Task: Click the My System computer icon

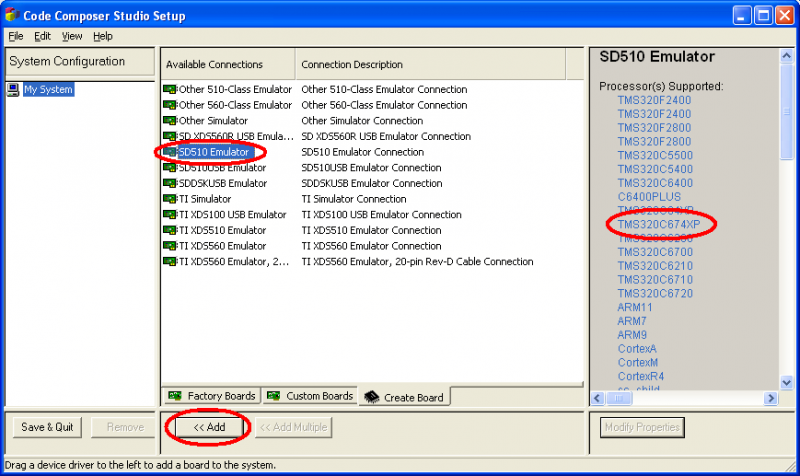Action: [x=13, y=90]
